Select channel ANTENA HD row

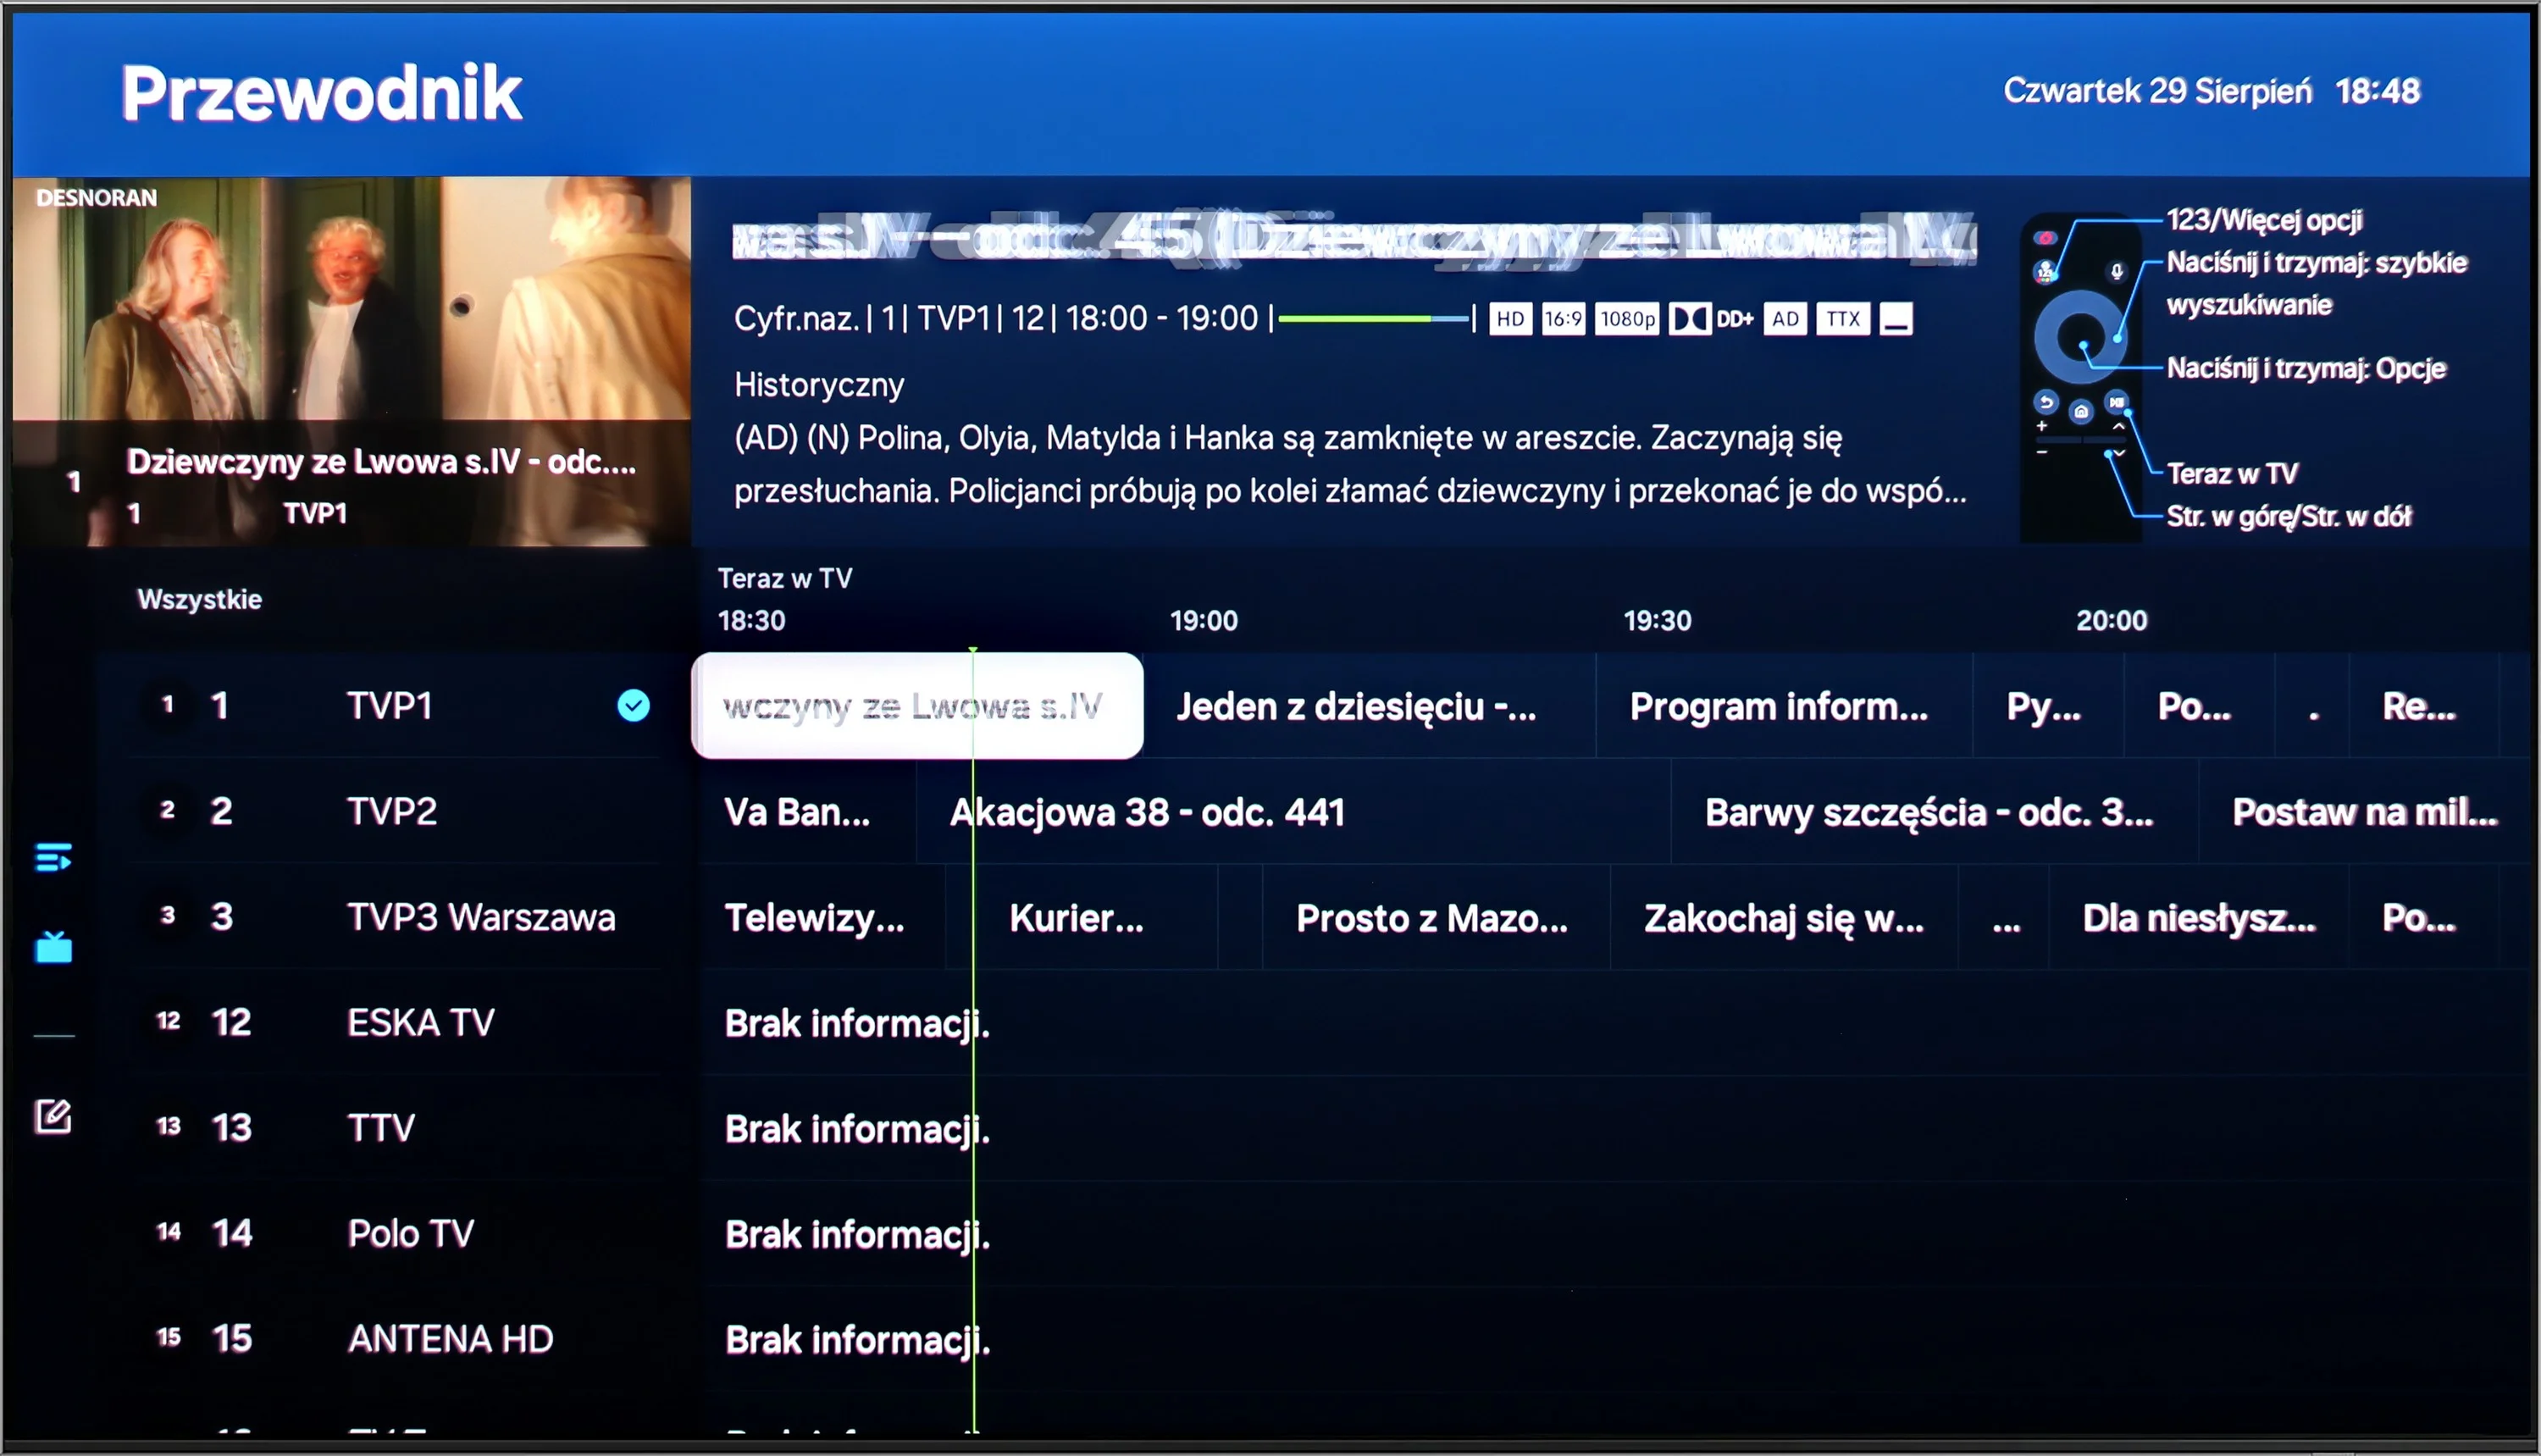pyautogui.click(x=395, y=1339)
